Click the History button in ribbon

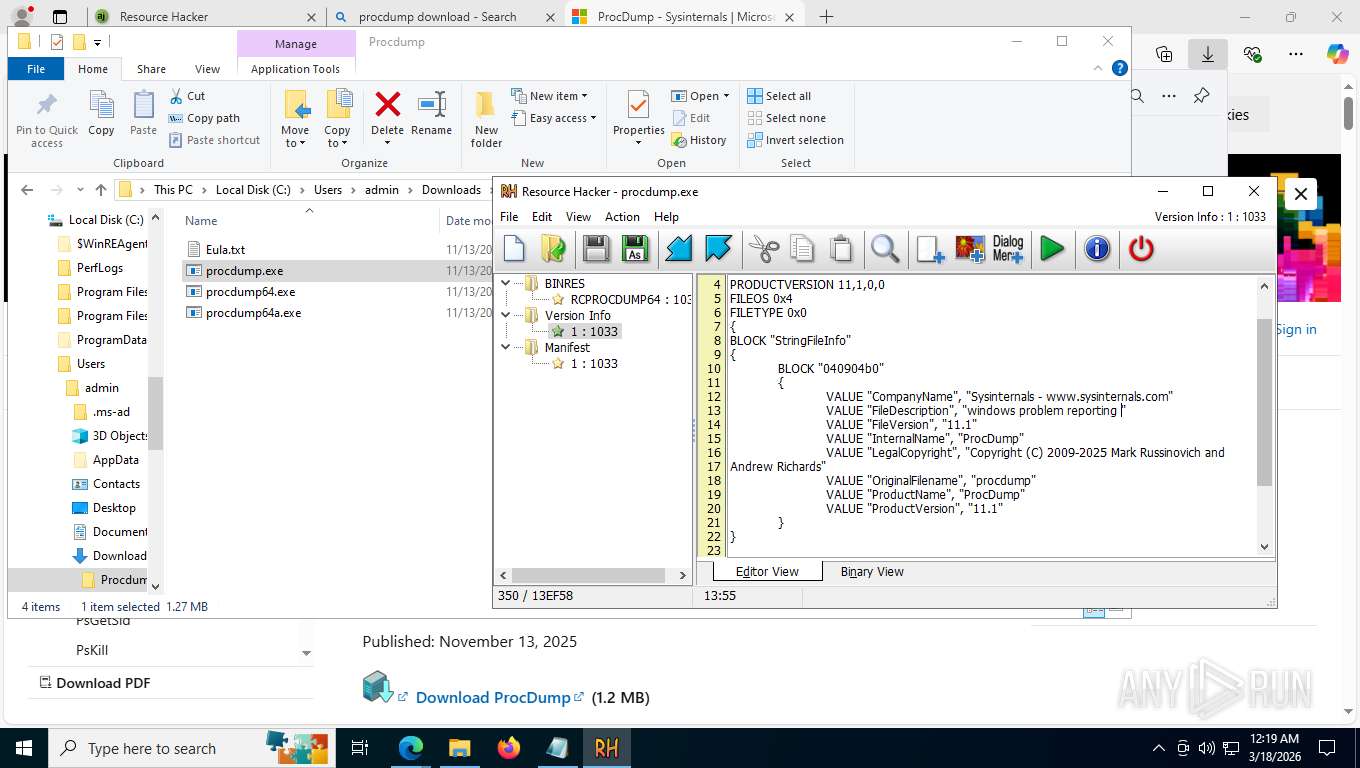tap(698, 140)
